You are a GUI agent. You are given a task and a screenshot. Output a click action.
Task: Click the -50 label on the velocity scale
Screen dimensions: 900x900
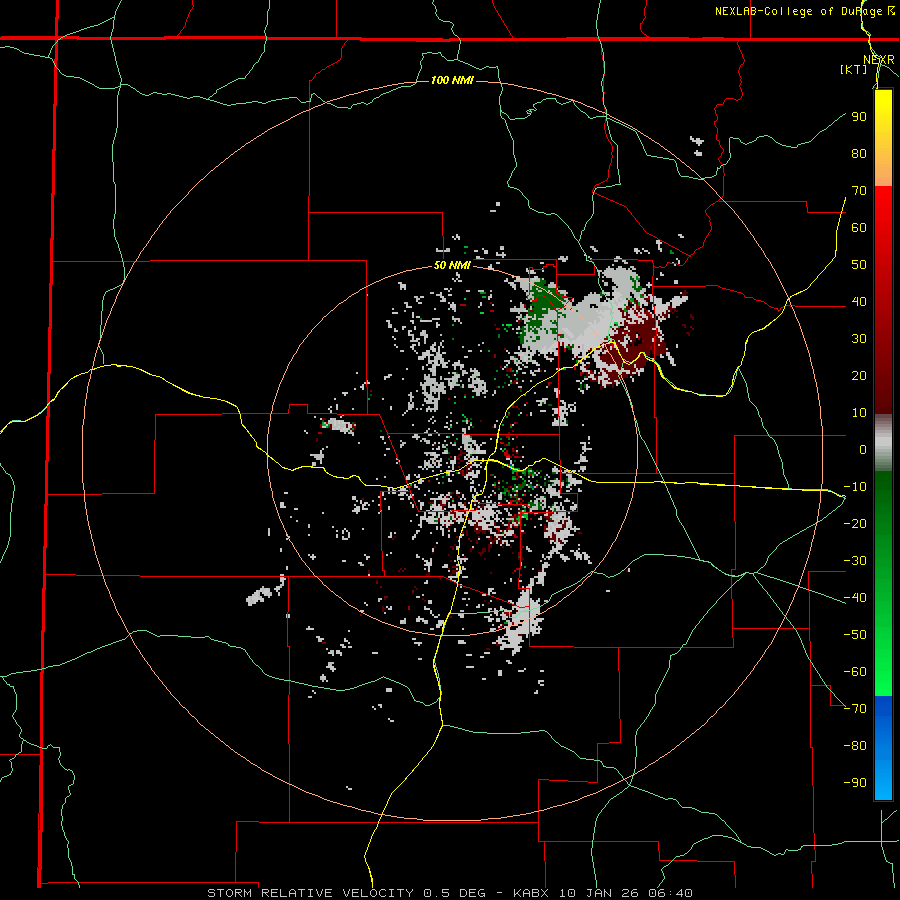(855, 635)
